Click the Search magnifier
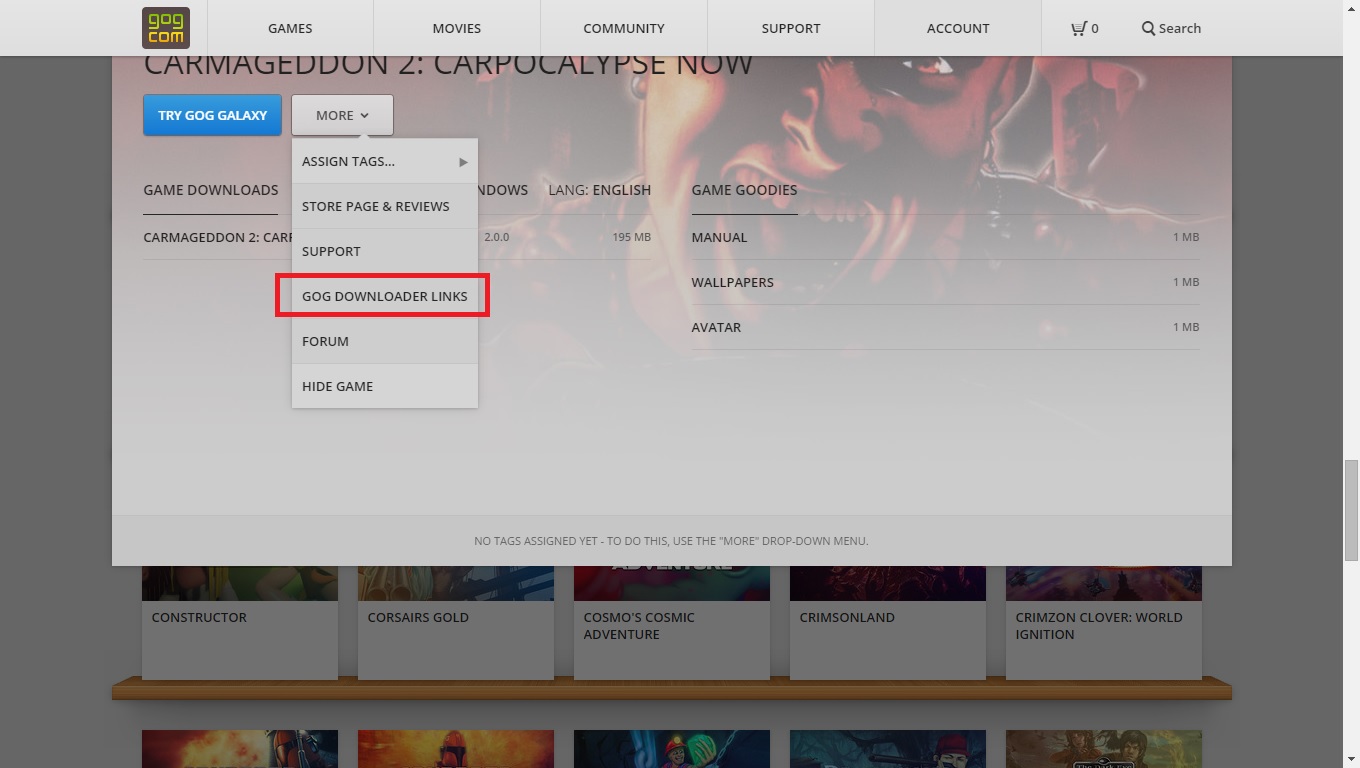 coord(1148,28)
